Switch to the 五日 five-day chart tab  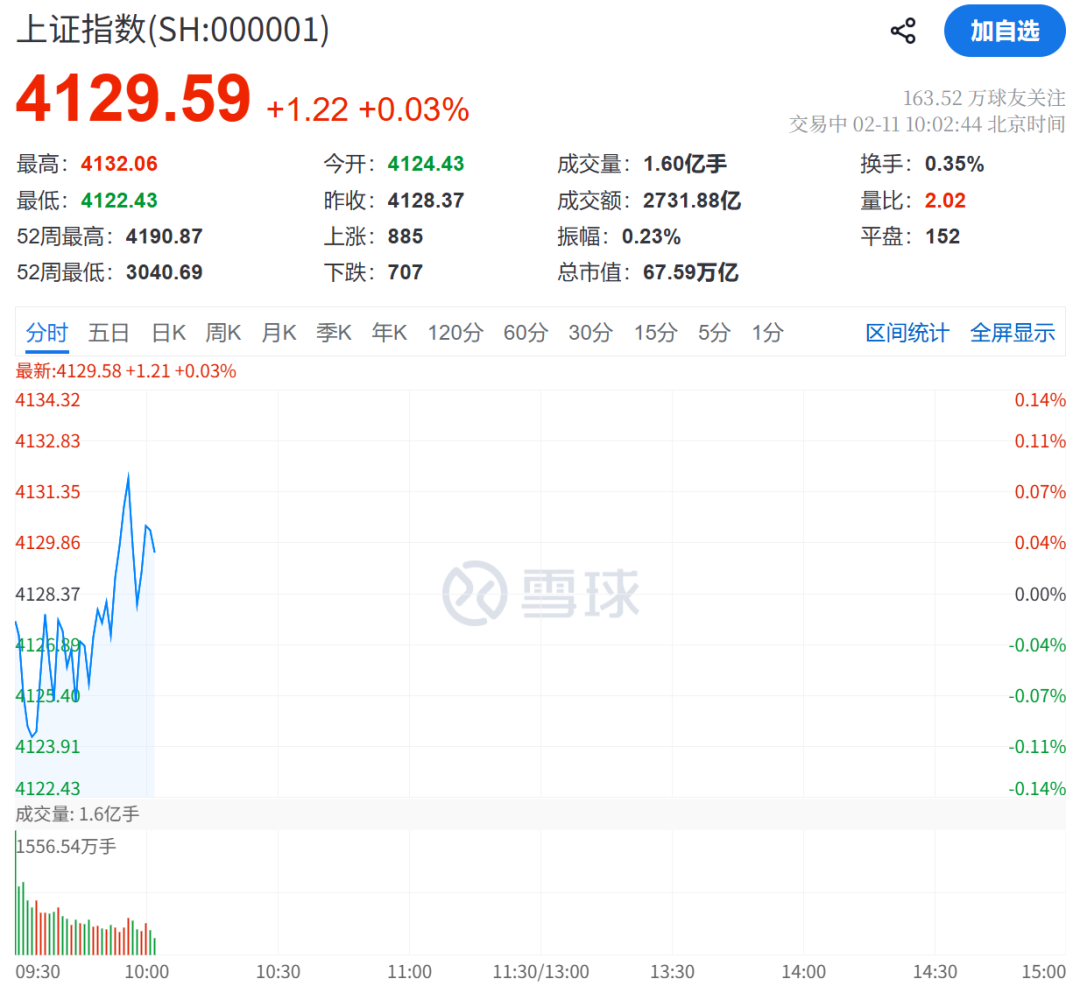coord(108,333)
